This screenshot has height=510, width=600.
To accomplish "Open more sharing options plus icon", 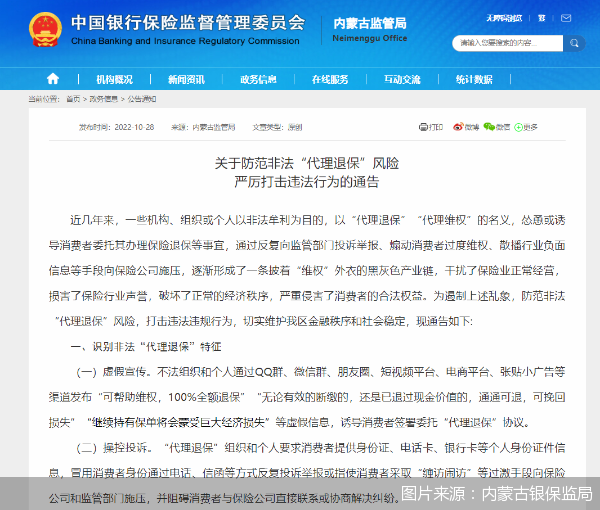I will tap(526, 127).
